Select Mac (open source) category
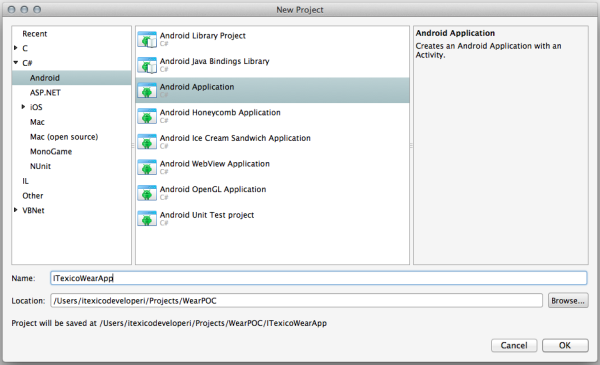This screenshot has height=365, width=600. point(64,137)
